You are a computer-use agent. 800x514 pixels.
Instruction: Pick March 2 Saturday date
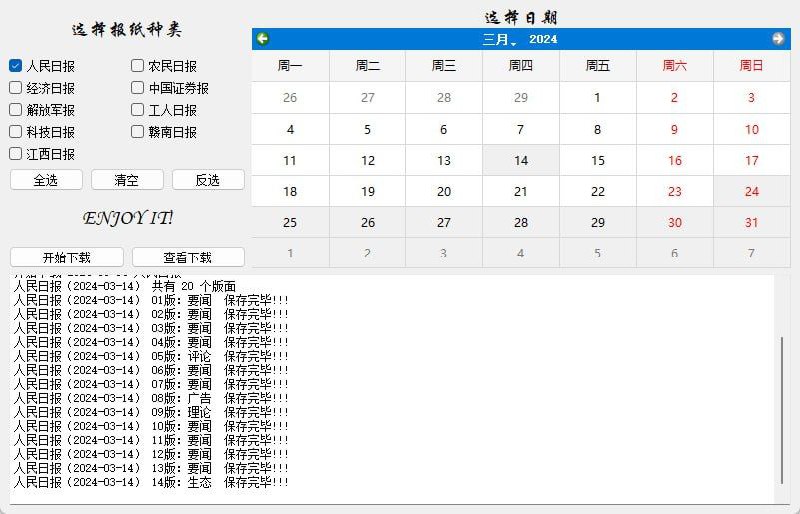(674, 97)
